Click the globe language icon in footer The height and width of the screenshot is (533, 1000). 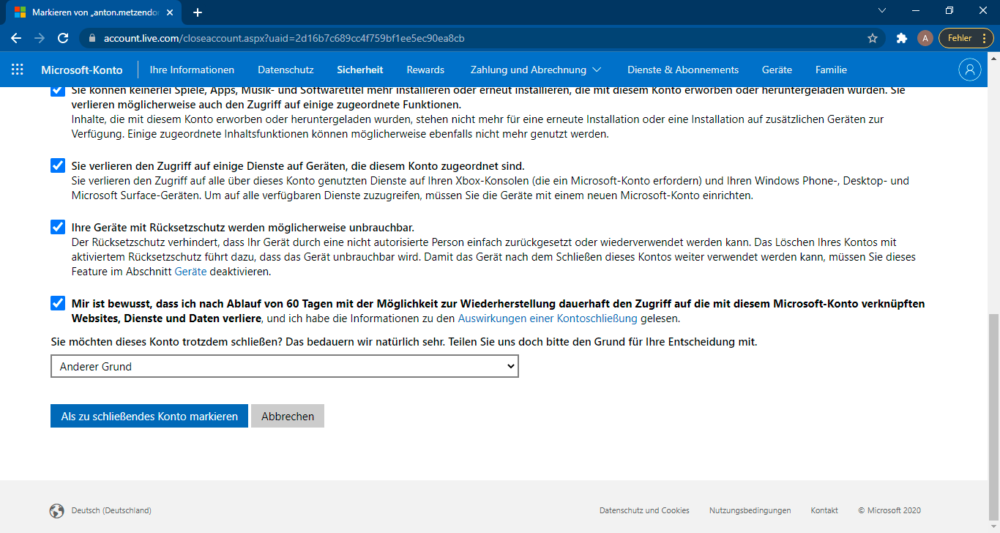point(57,511)
